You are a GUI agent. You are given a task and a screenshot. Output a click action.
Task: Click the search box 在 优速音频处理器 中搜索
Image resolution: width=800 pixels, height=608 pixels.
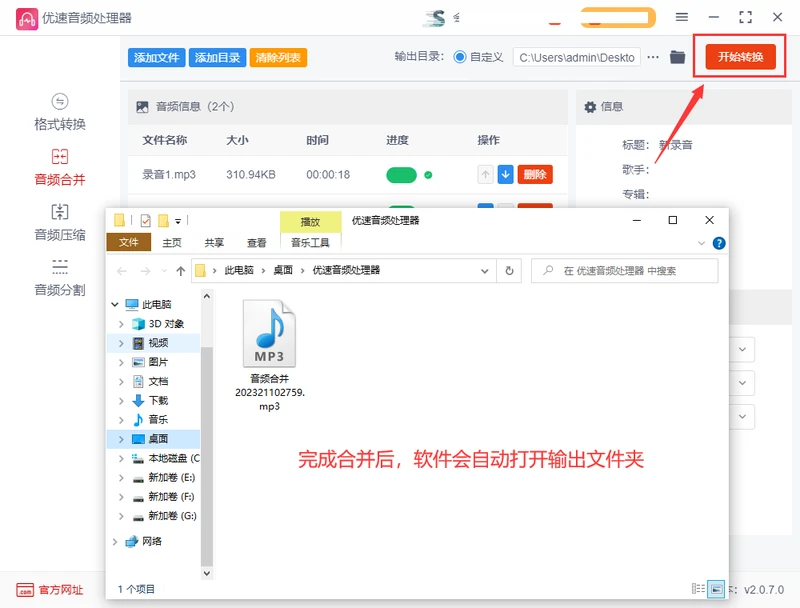click(624, 271)
